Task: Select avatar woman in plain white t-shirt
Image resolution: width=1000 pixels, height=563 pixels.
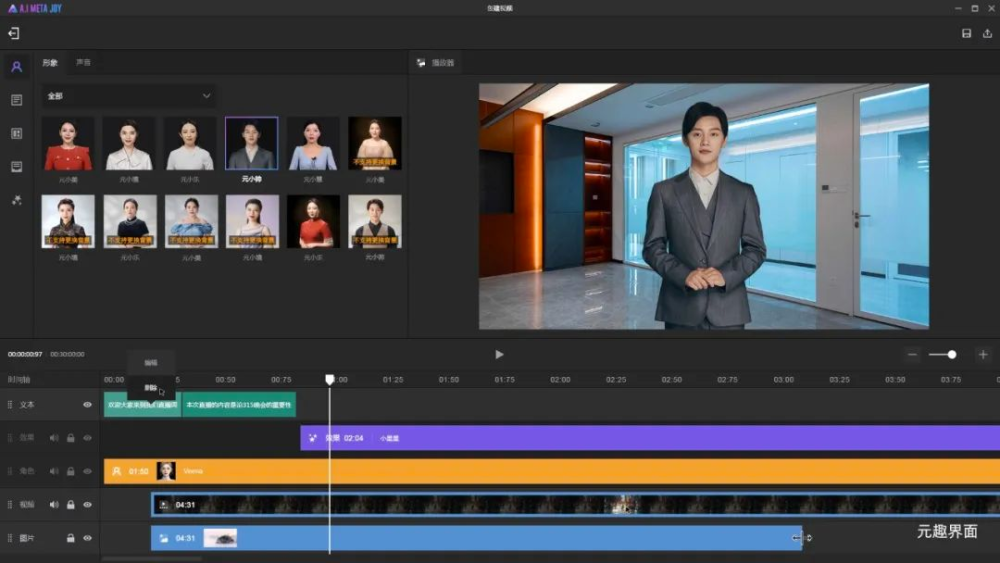Action: tap(190, 143)
